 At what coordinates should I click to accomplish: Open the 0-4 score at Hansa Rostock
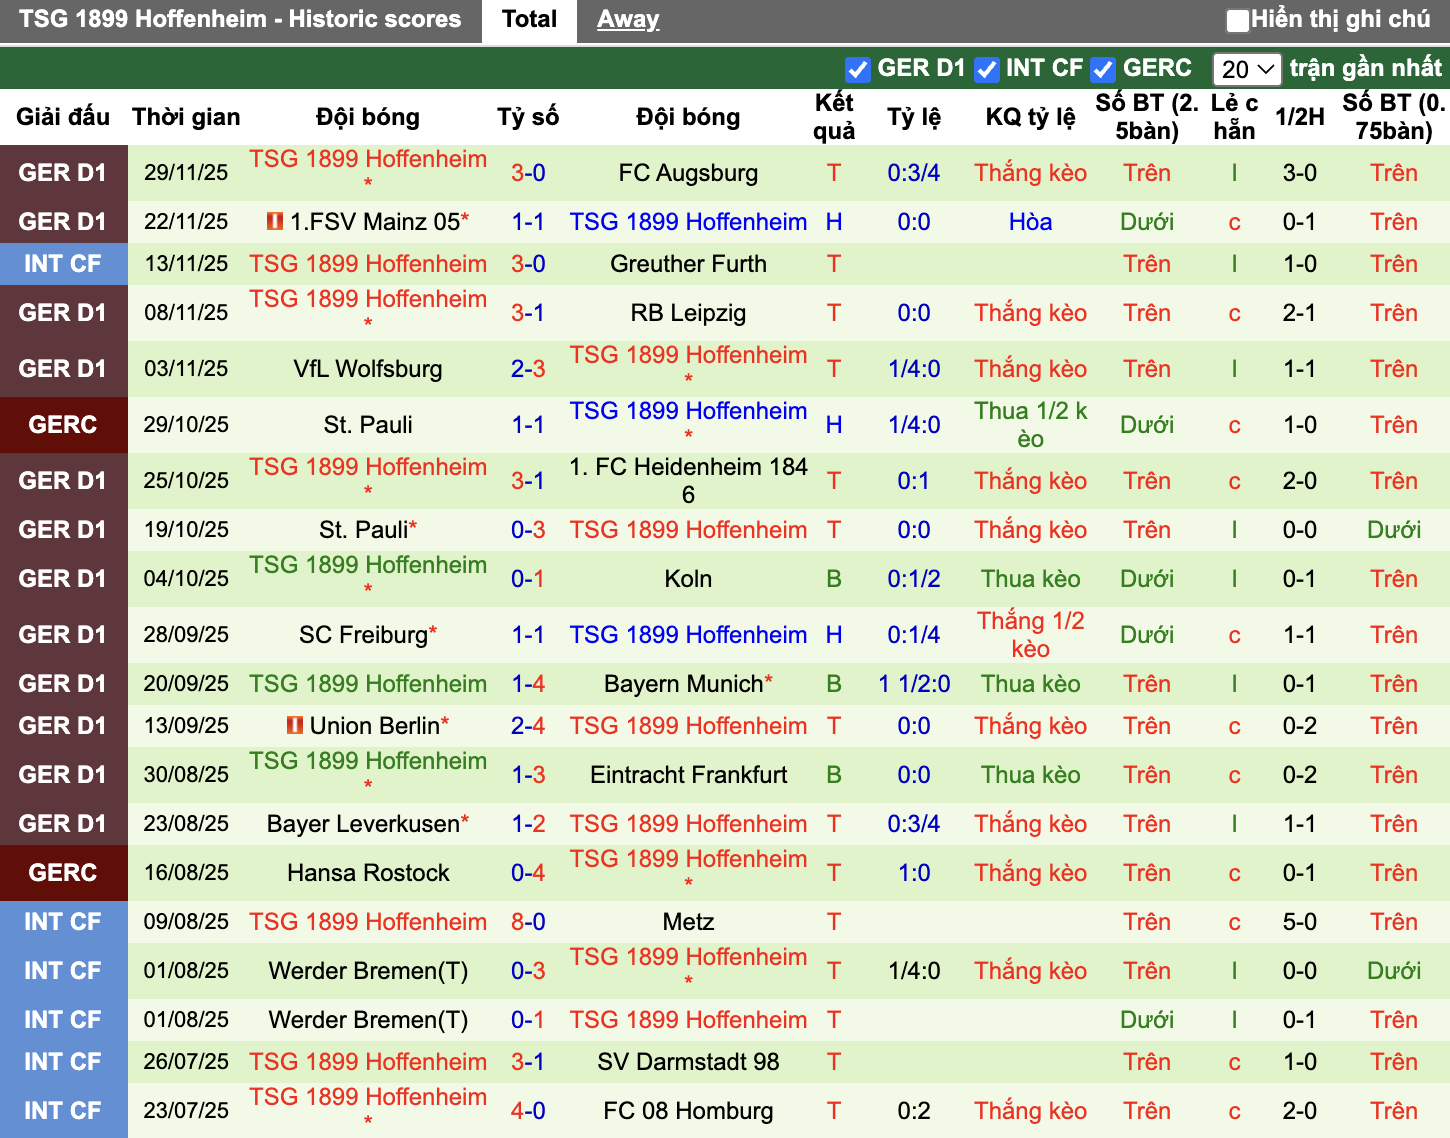[528, 873]
